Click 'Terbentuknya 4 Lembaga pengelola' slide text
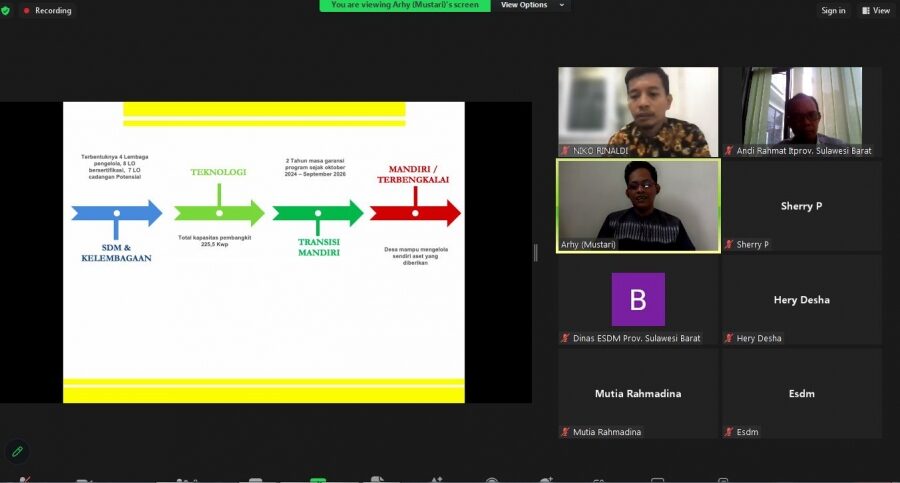Image resolution: width=900 pixels, height=483 pixels. [115, 167]
